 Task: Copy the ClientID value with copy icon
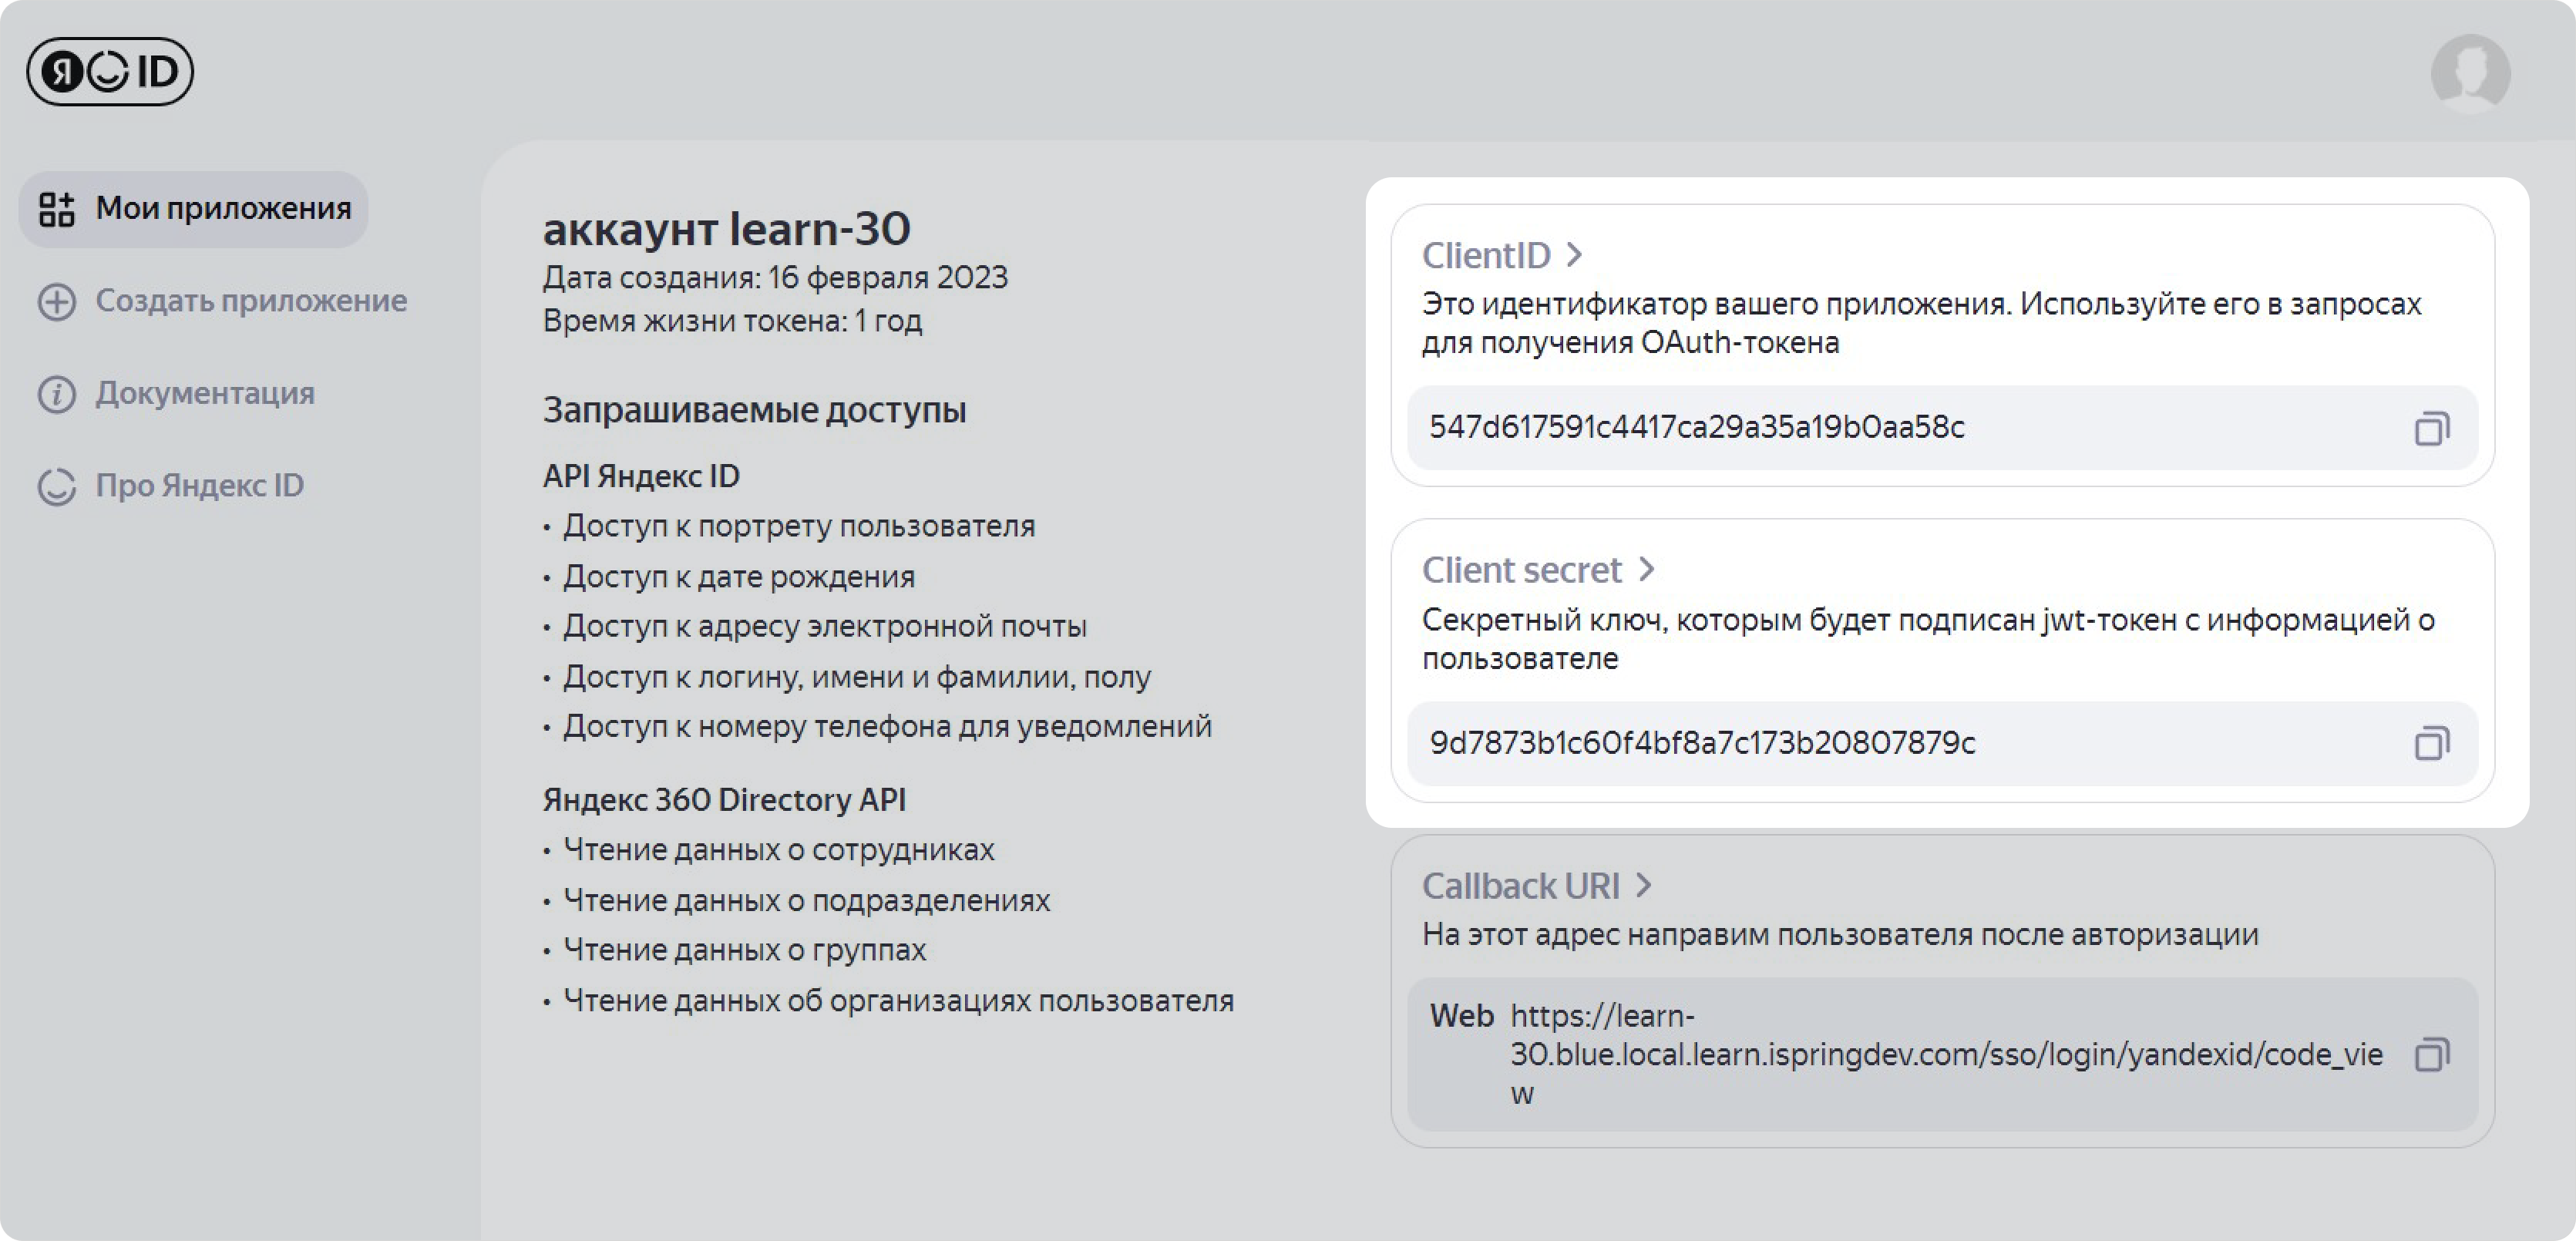point(2432,428)
